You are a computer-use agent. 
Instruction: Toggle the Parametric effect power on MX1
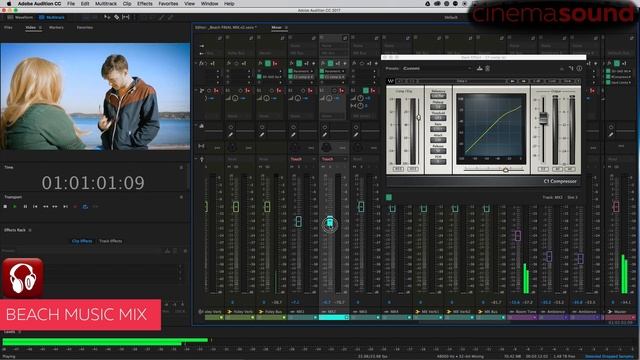click(x=291, y=71)
